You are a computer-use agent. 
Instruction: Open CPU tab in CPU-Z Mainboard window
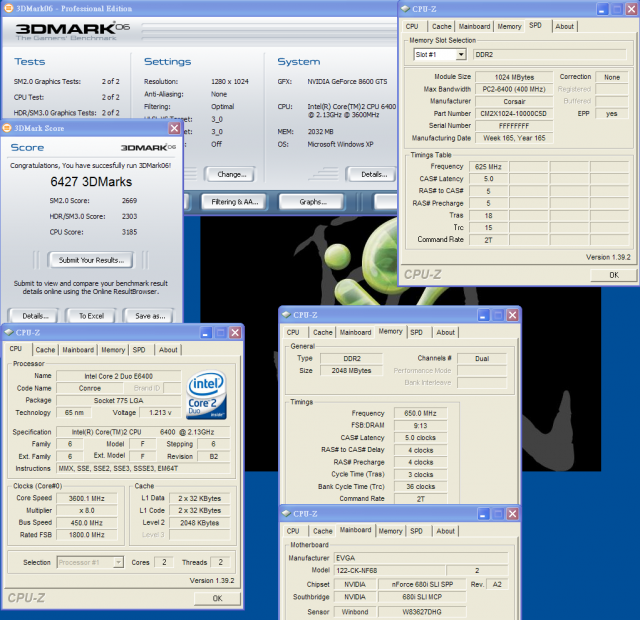pos(293,531)
